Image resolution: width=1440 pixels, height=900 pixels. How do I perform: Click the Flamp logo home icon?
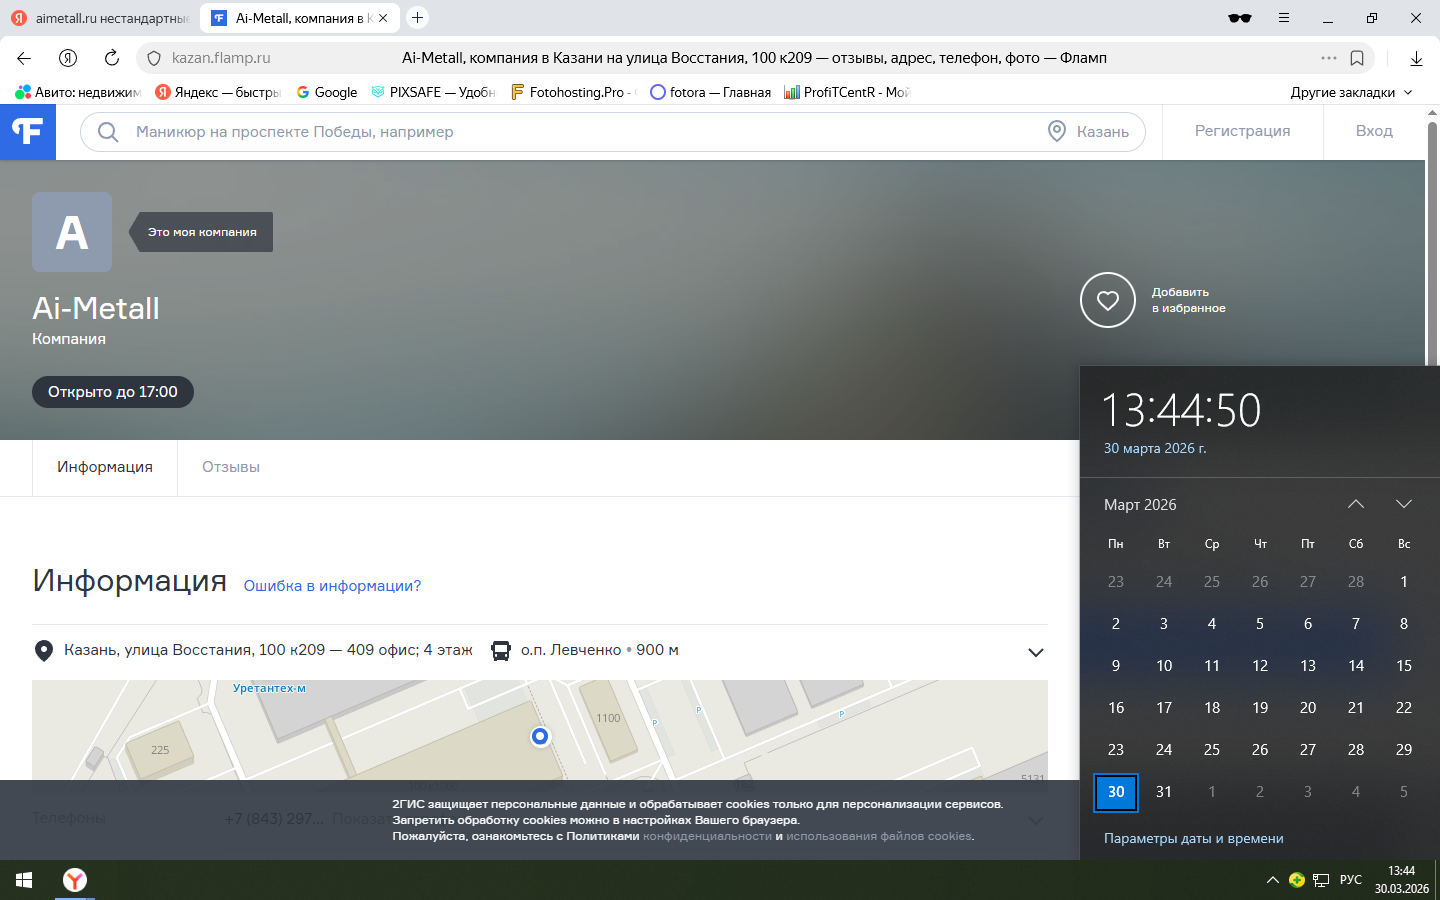point(27,132)
